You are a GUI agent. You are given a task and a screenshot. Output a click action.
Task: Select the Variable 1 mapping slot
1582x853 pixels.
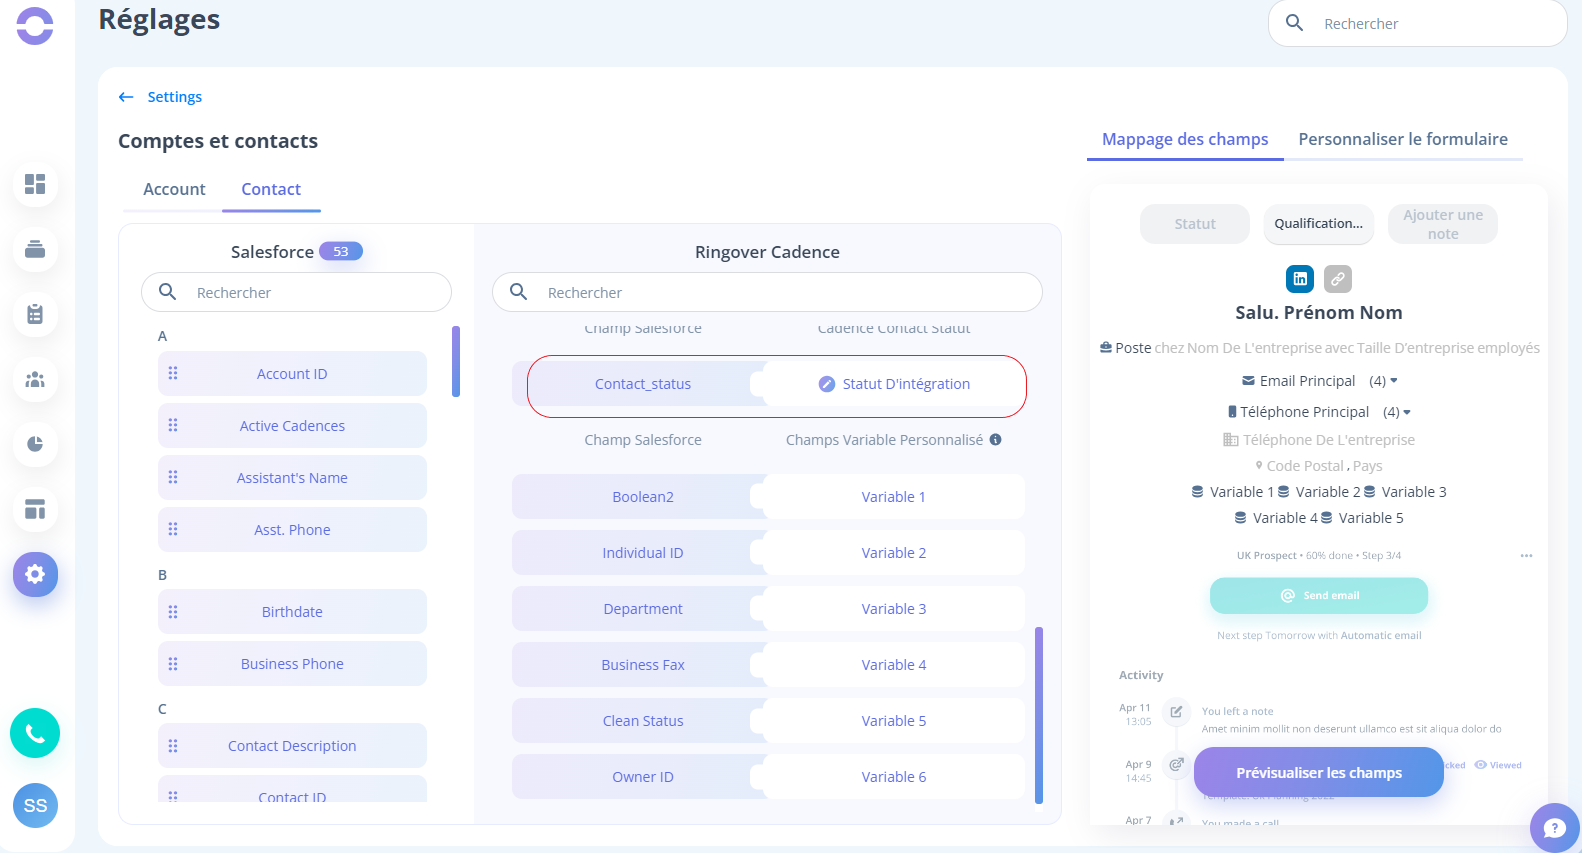pyautogui.click(x=894, y=497)
